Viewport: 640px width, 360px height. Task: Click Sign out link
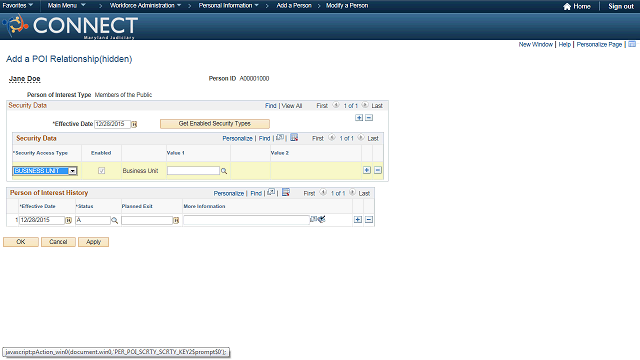[x=621, y=6]
